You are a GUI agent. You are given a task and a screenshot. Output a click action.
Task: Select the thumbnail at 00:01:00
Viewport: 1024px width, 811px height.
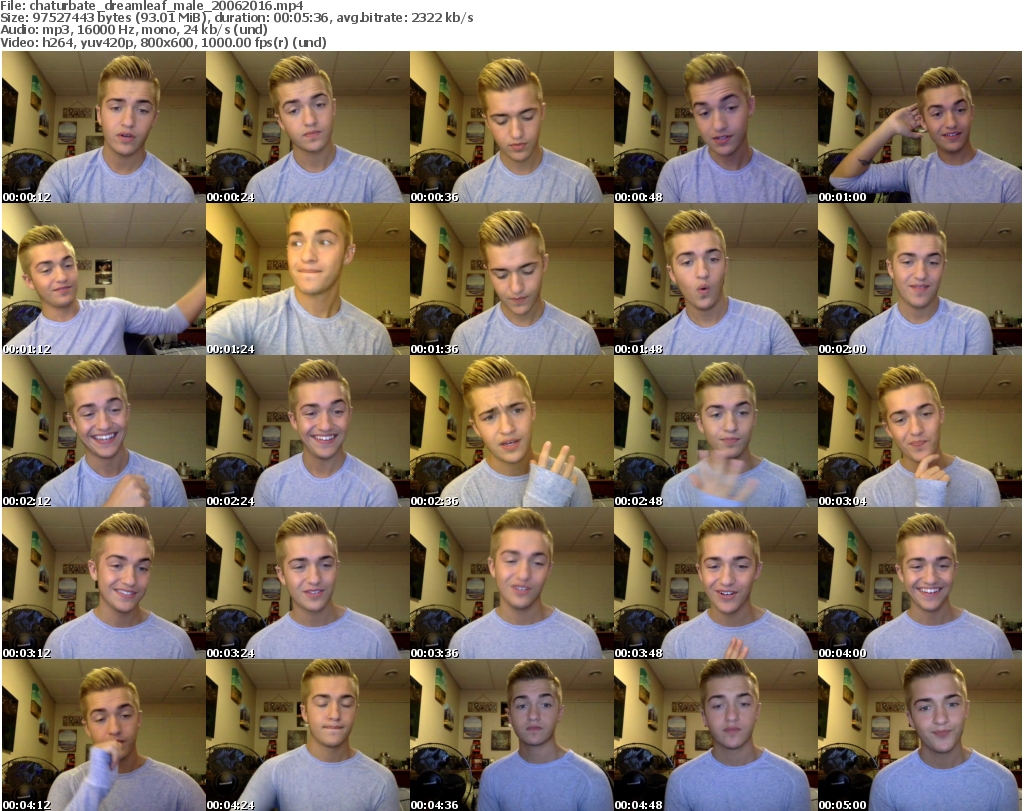point(920,127)
